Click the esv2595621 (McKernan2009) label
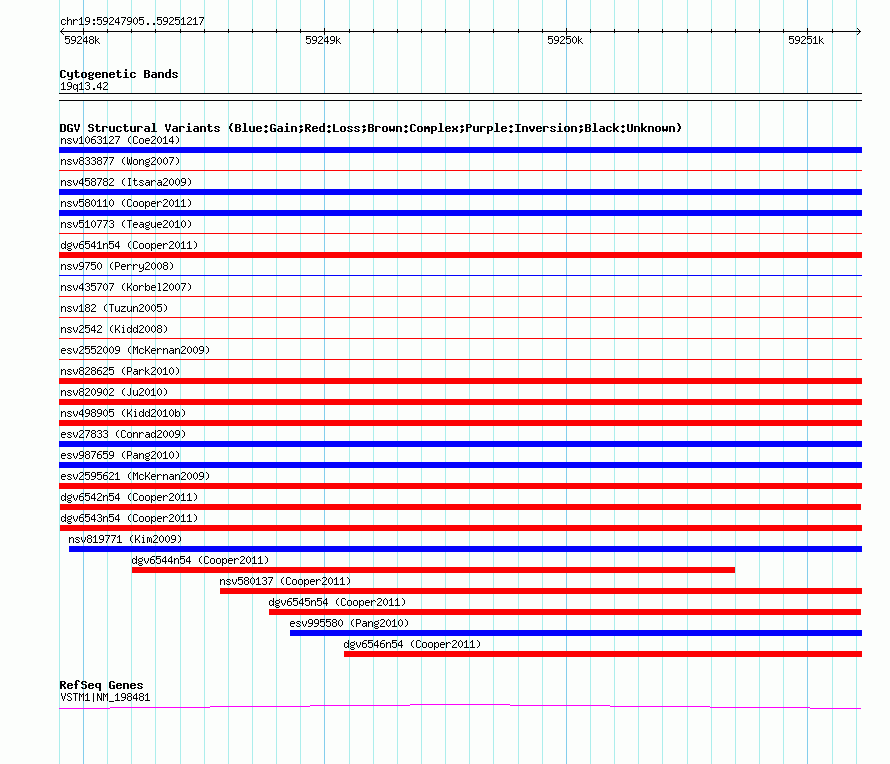890x764 pixels. coord(135,476)
